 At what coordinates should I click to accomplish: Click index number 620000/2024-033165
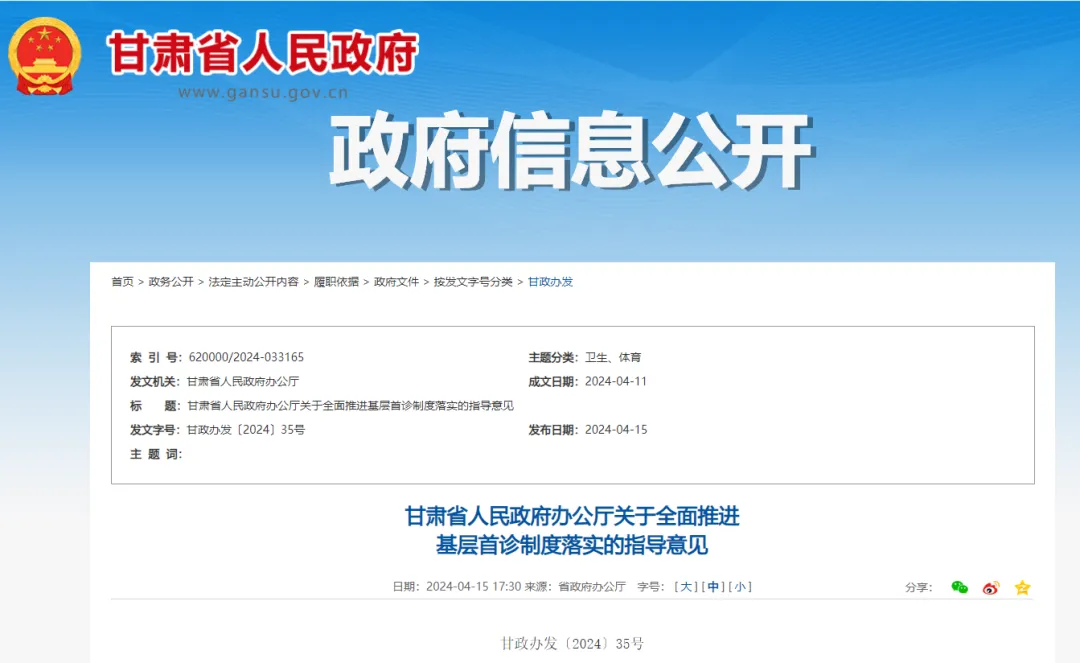click(x=246, y=357)
